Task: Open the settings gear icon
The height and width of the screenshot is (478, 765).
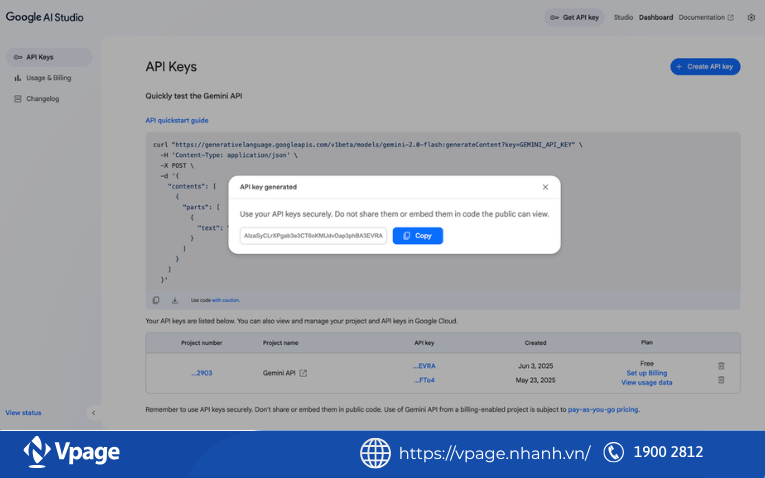Action: point(751,18)
